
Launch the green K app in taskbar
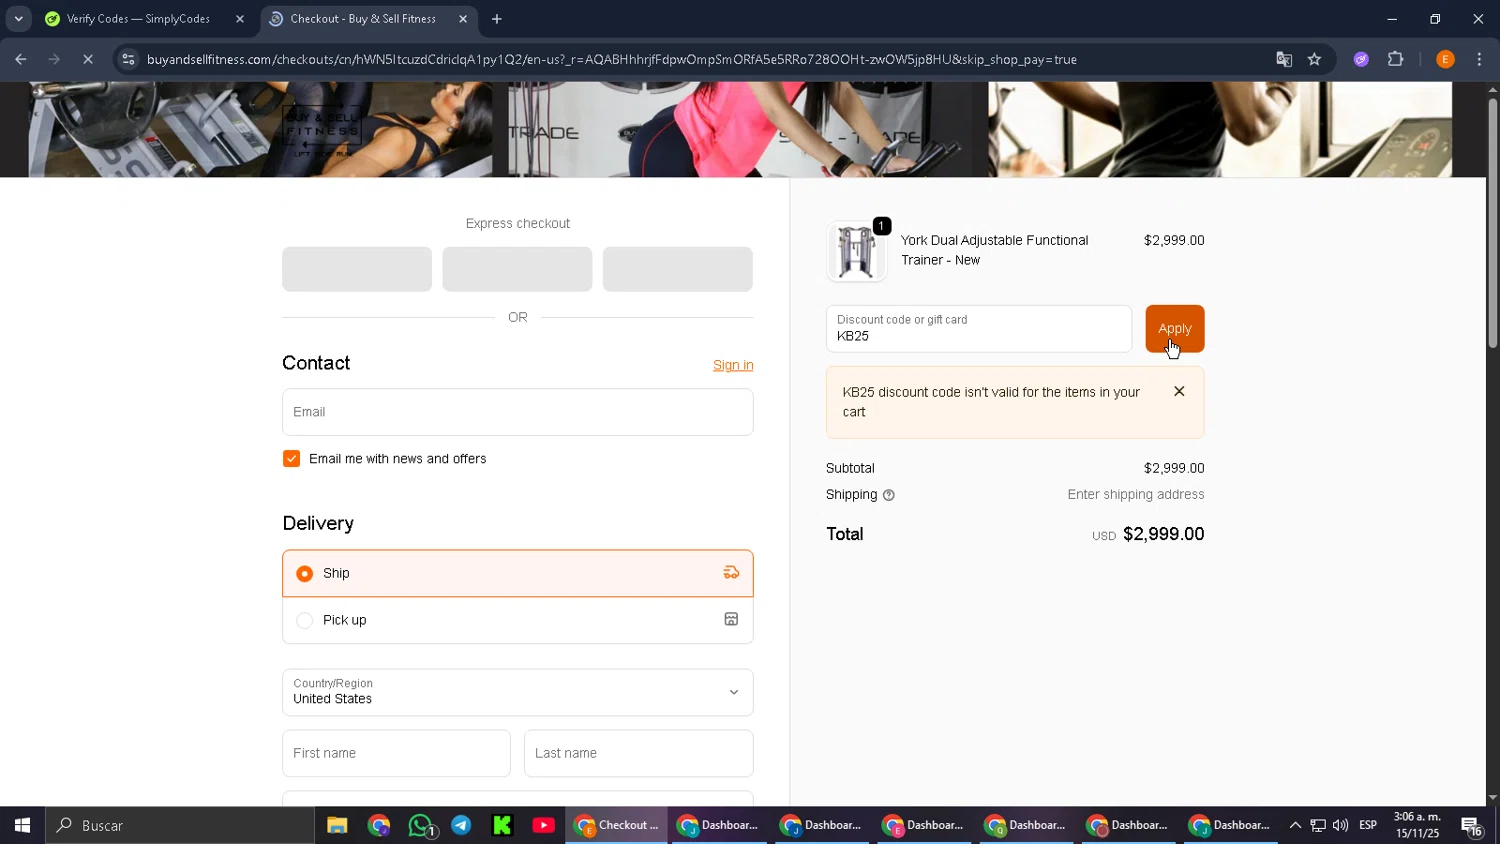(502, 825)
